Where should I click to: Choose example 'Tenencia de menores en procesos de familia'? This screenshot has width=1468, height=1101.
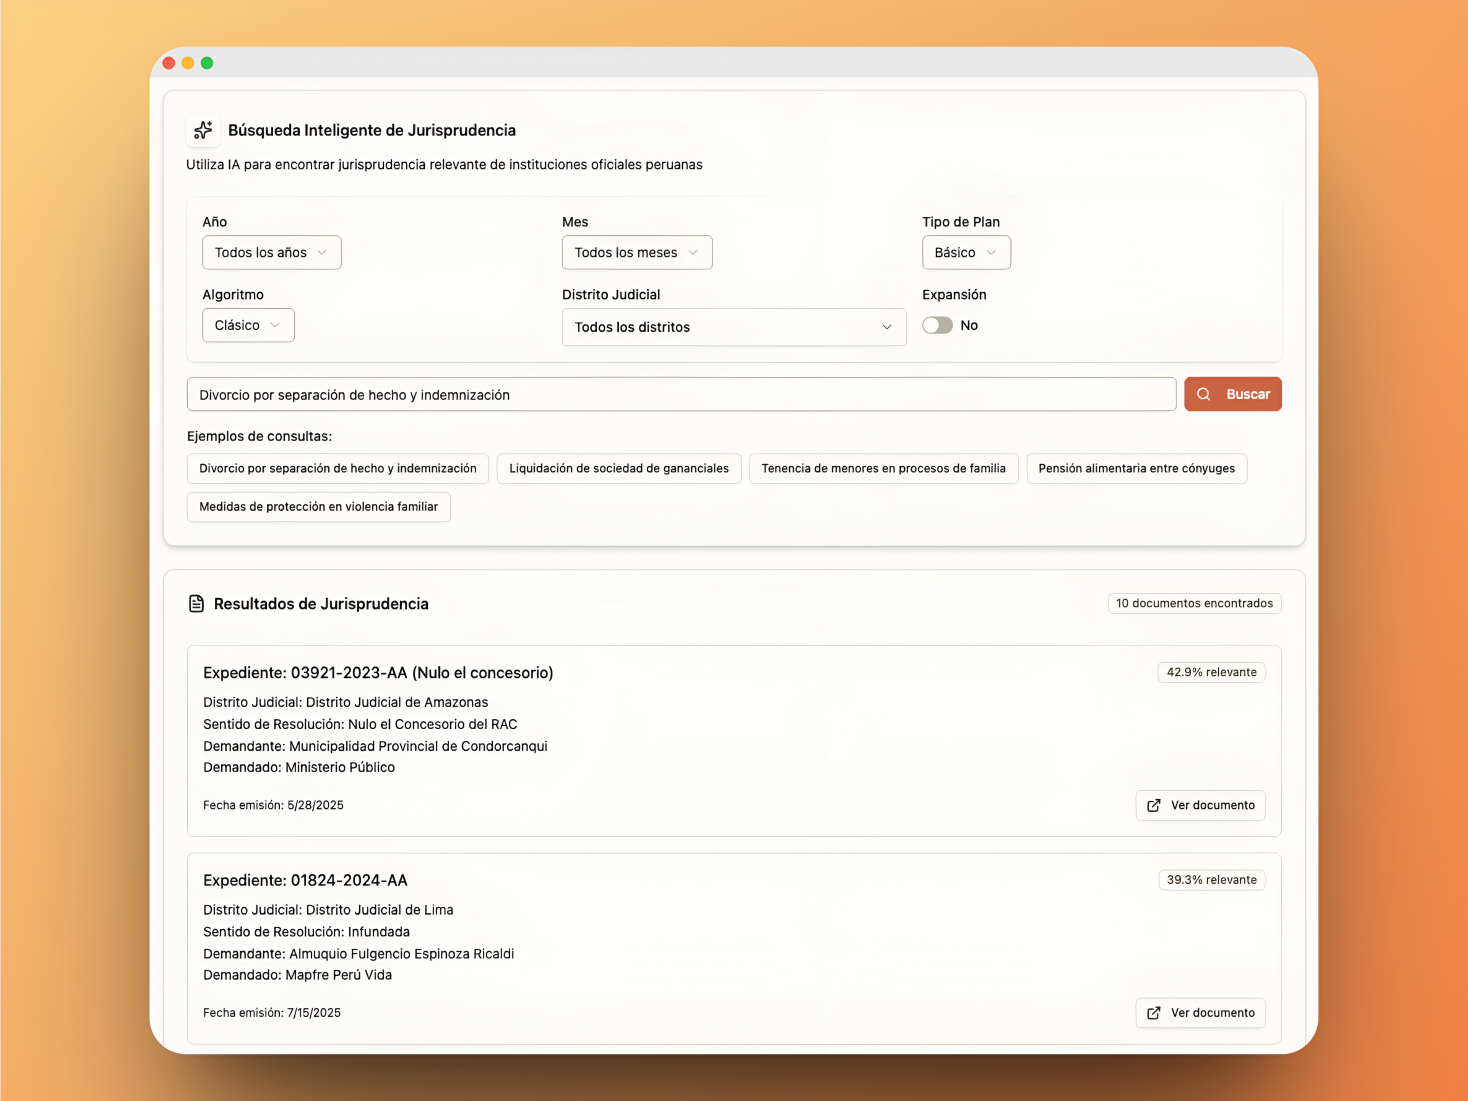(x=883, y=469)
